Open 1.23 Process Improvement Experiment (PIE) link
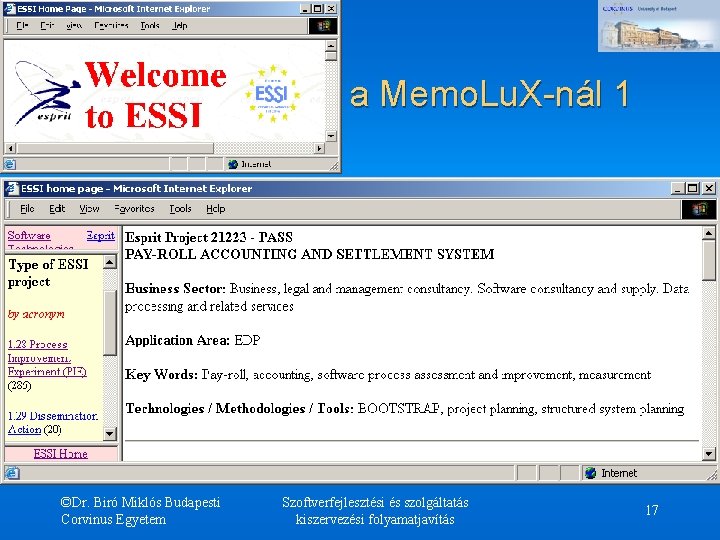The width and height of the screenshot is (720, 540). (x=47, y=358)
